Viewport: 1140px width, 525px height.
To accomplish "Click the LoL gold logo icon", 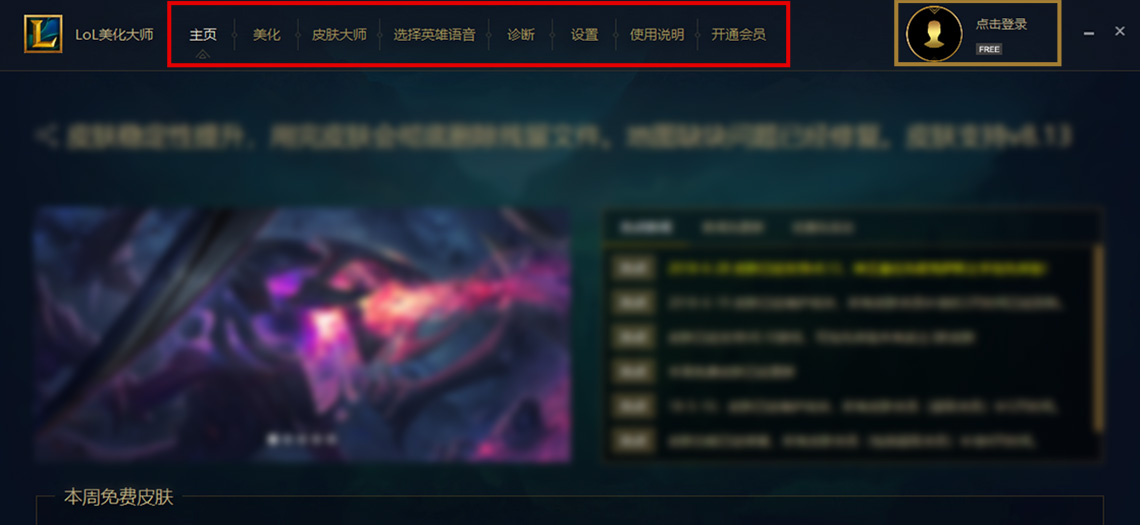I will [43, 34].
